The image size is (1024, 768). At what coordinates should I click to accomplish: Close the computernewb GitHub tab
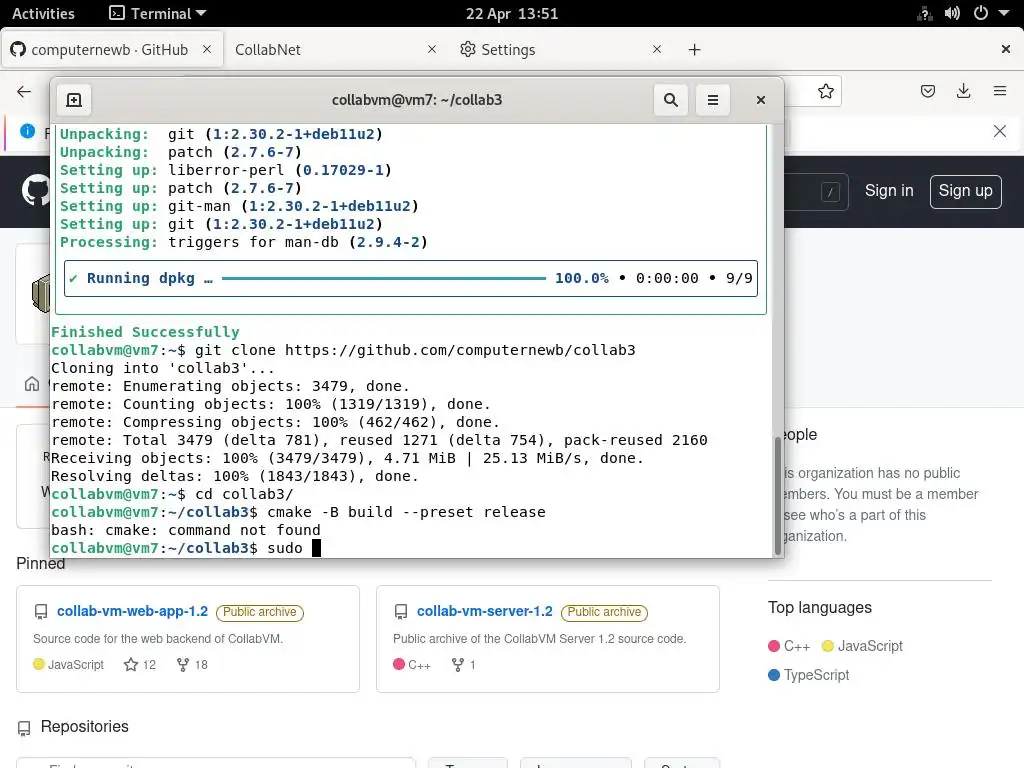[x=207, y=49]
